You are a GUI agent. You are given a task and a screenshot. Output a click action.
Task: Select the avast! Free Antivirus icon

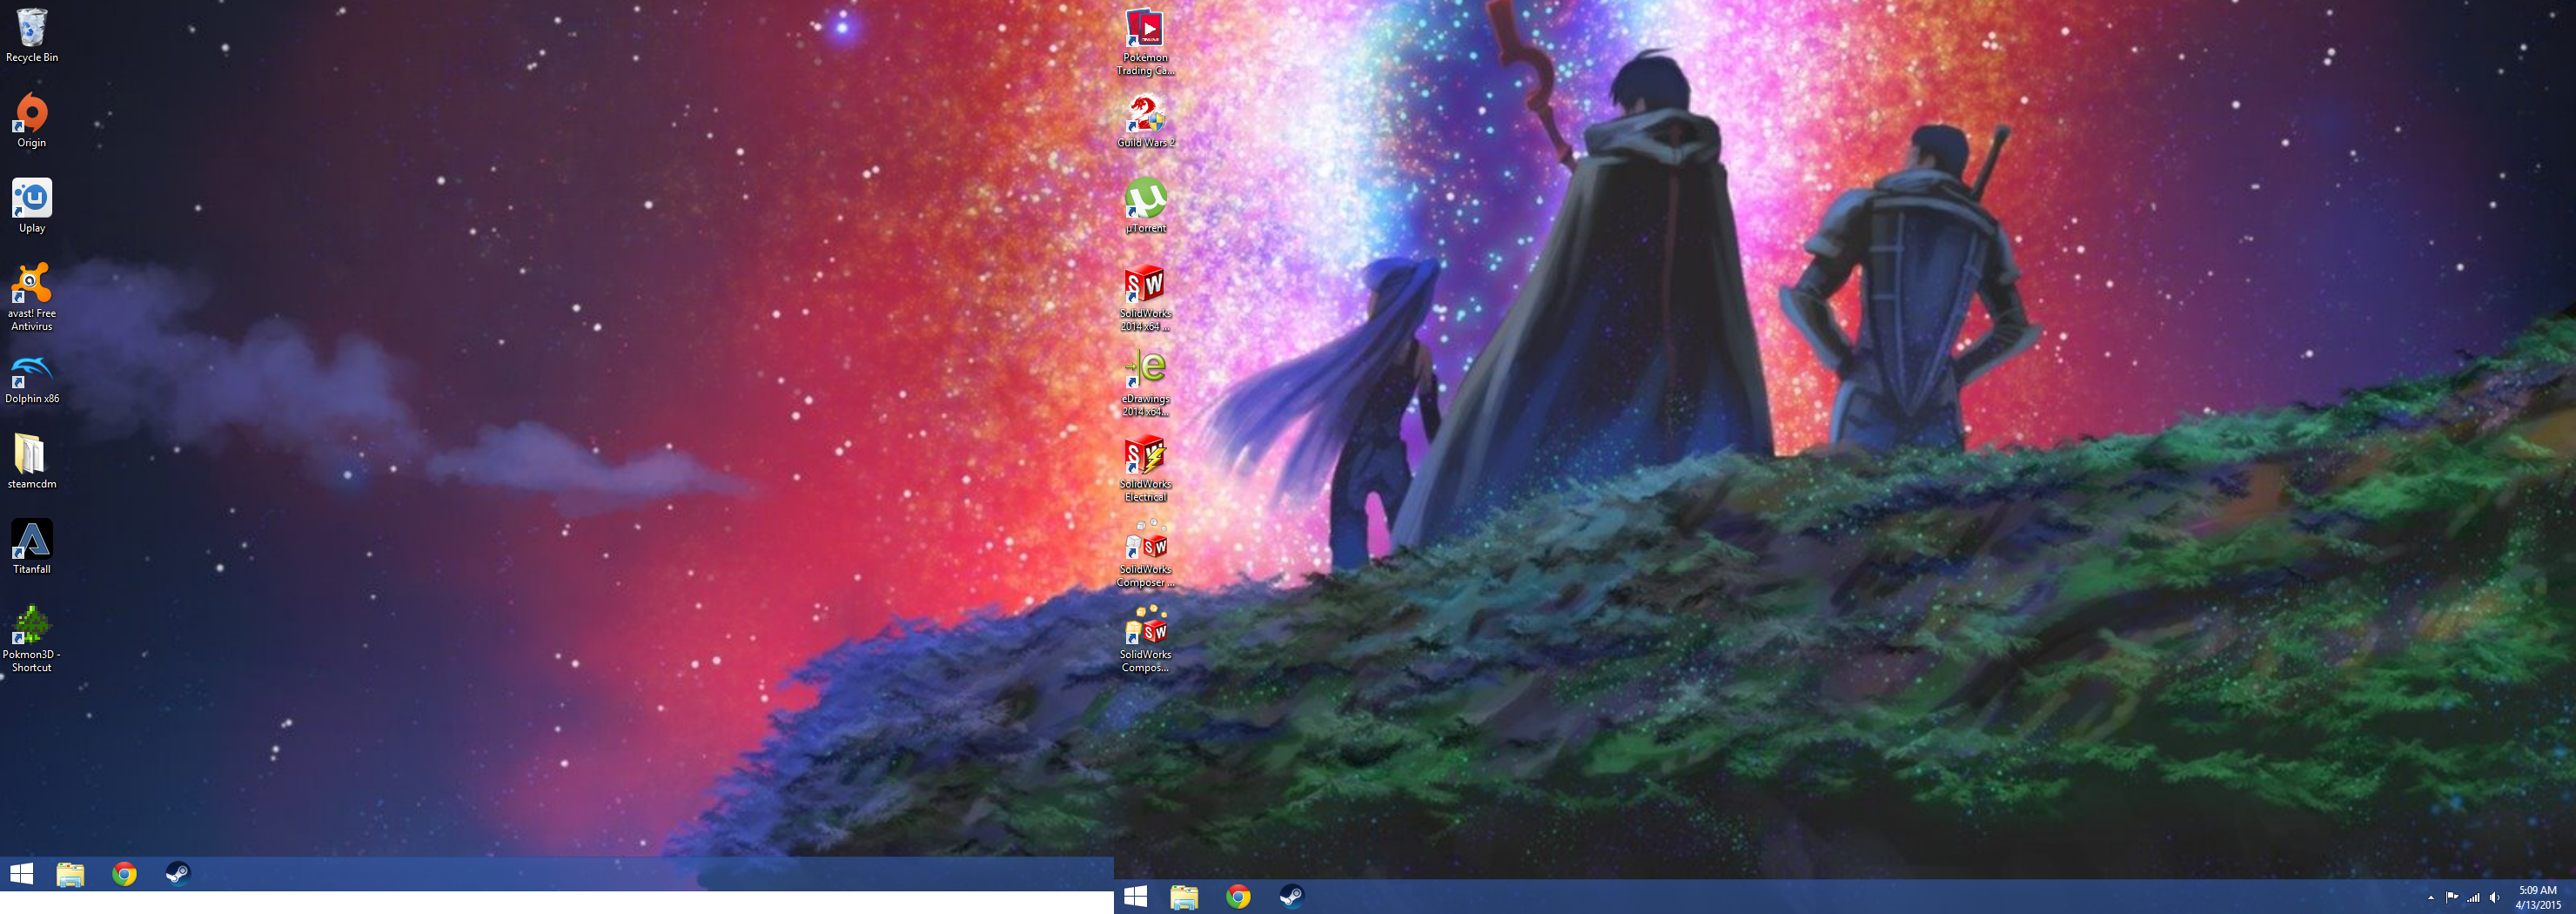31,297
